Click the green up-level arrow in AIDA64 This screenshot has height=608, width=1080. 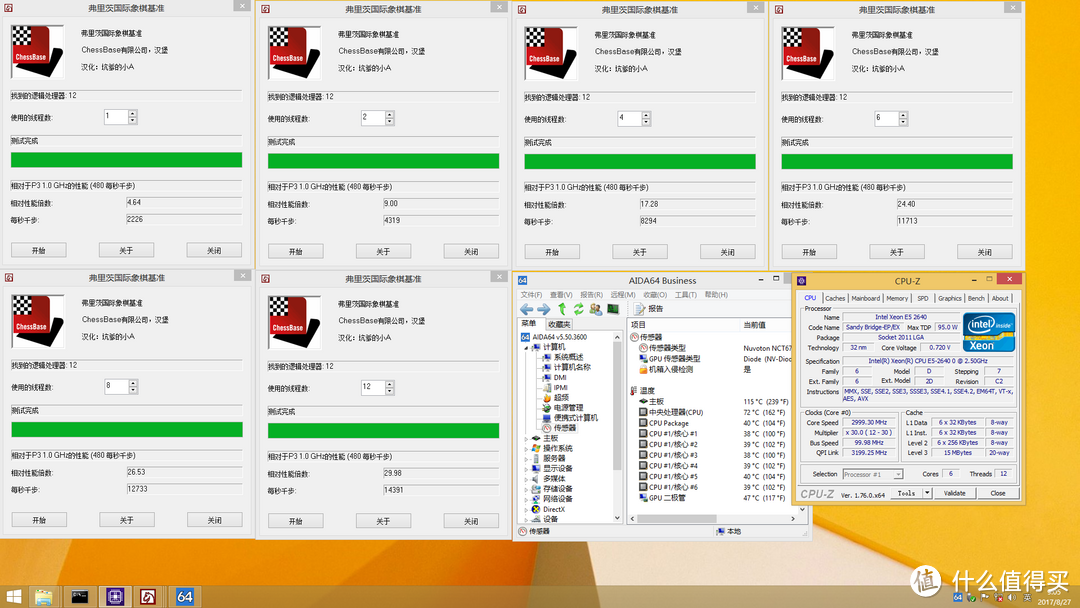click(562, 309)
